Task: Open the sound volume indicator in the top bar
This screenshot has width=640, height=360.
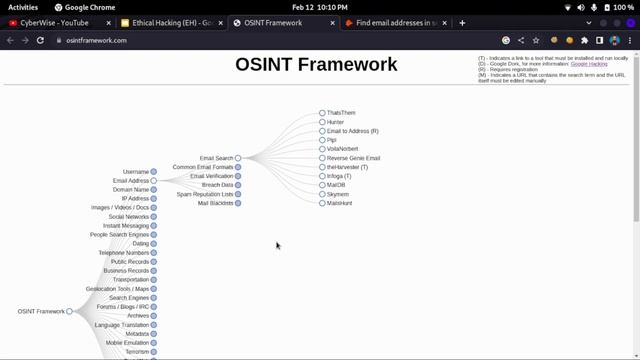Action: (581, 7)
